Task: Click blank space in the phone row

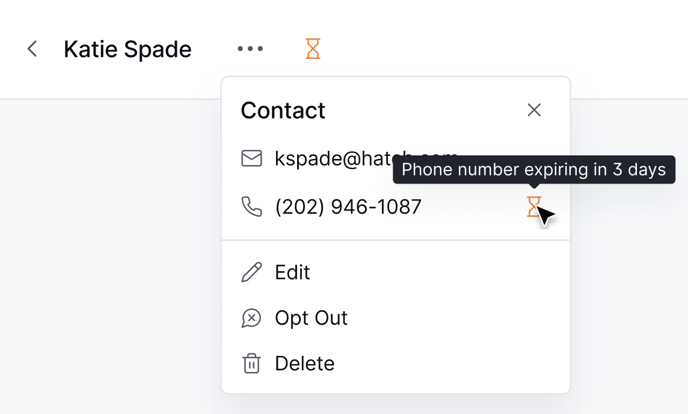Action: (470, 207)
